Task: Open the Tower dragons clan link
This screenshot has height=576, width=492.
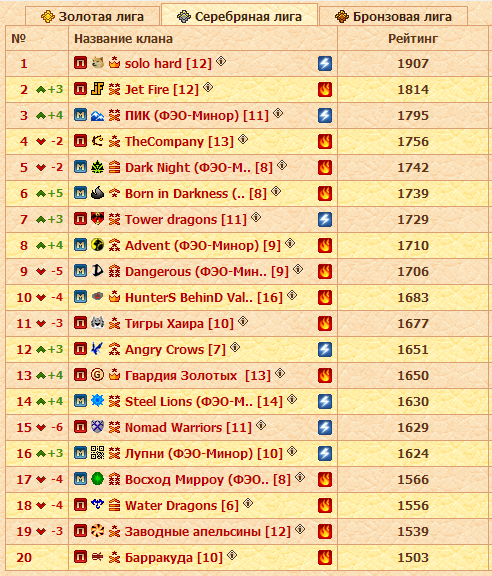Action: point(186,220)
